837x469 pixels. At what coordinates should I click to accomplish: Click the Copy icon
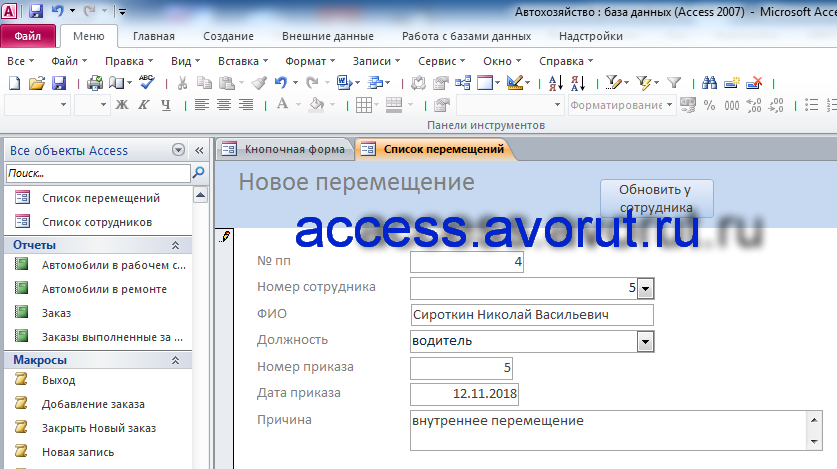pos(204,83)
